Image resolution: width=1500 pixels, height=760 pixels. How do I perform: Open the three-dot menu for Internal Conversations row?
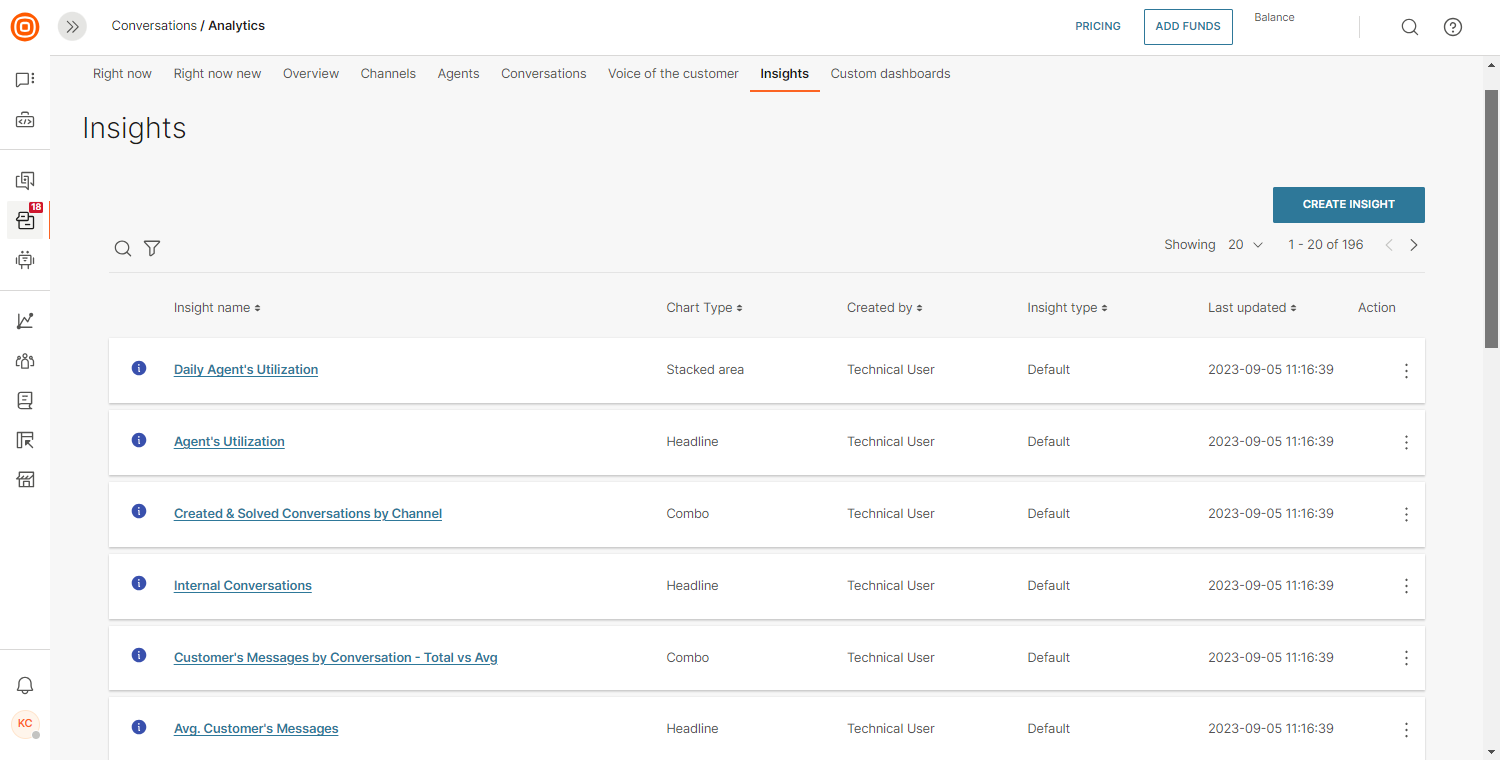tap(1406, 586)
